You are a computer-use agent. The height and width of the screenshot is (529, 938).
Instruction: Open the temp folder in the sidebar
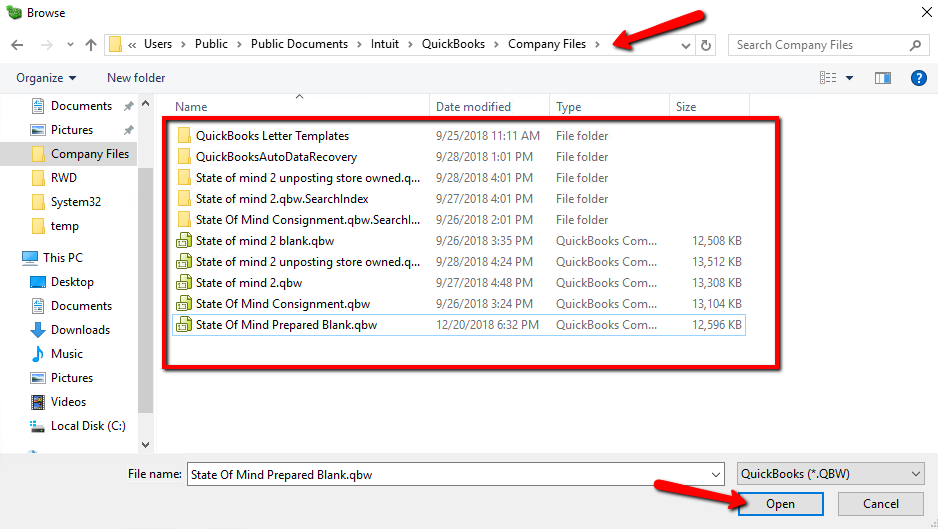65,226
